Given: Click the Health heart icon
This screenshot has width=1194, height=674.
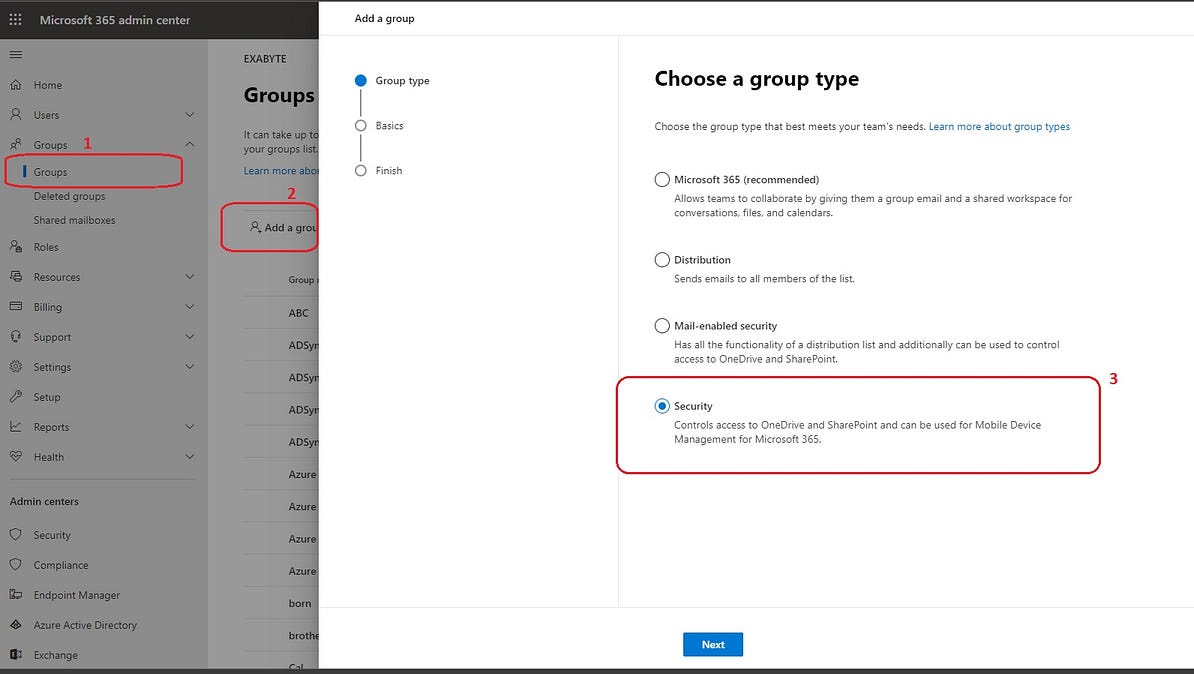Looking at the screenshot, I should click(15, 456).
